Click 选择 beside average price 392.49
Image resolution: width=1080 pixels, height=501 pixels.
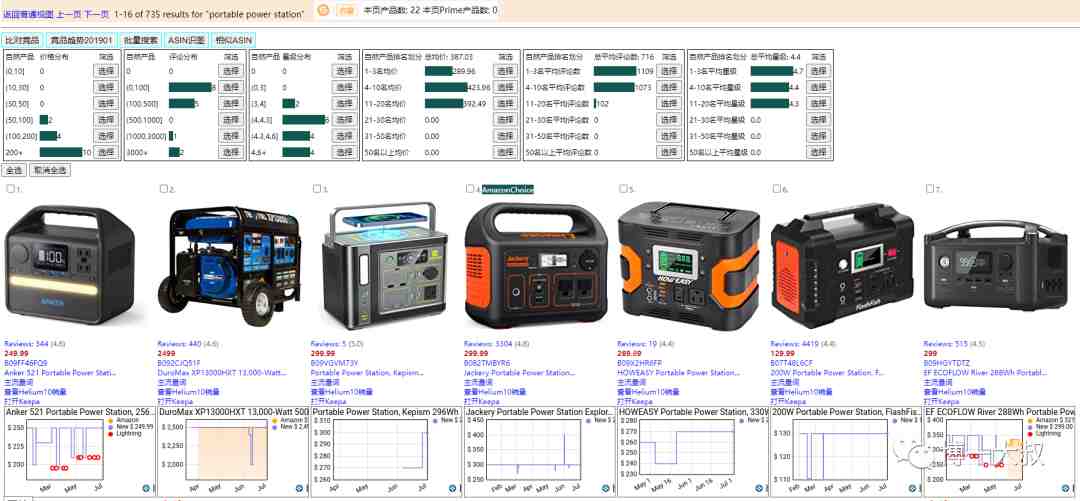[x=506, y=103]
